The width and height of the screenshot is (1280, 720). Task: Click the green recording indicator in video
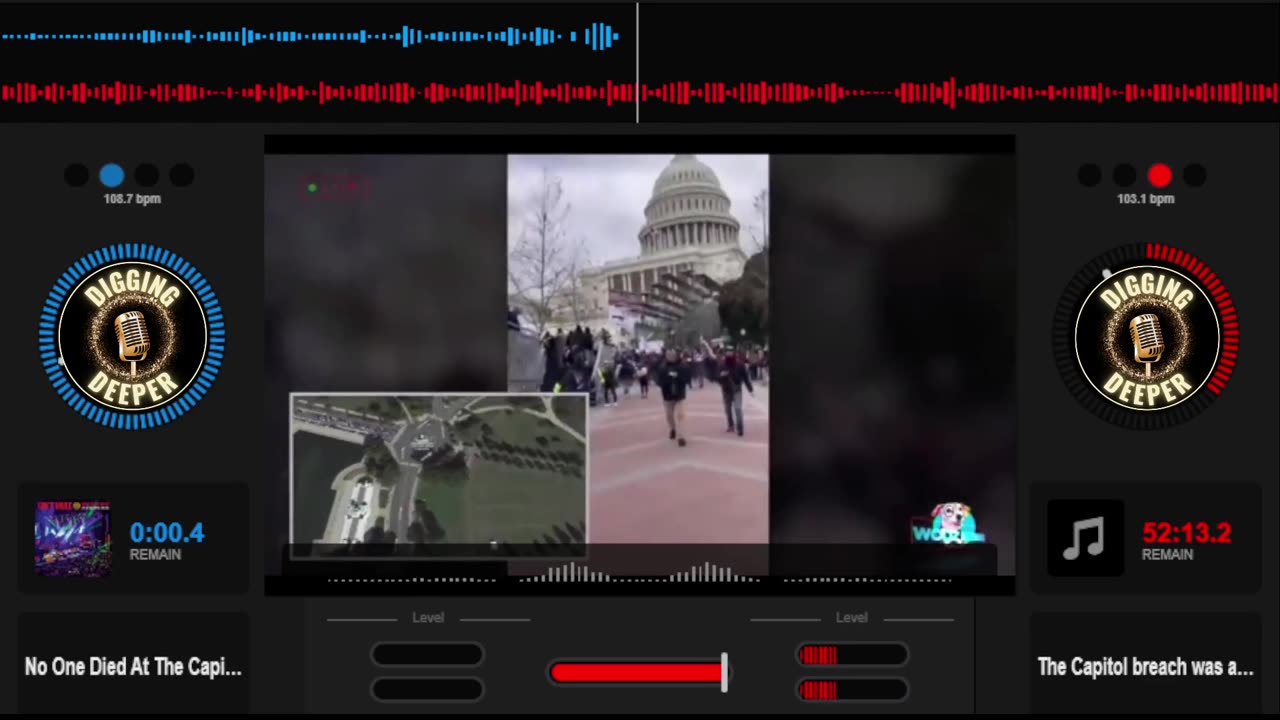click(x=313, y=187)
